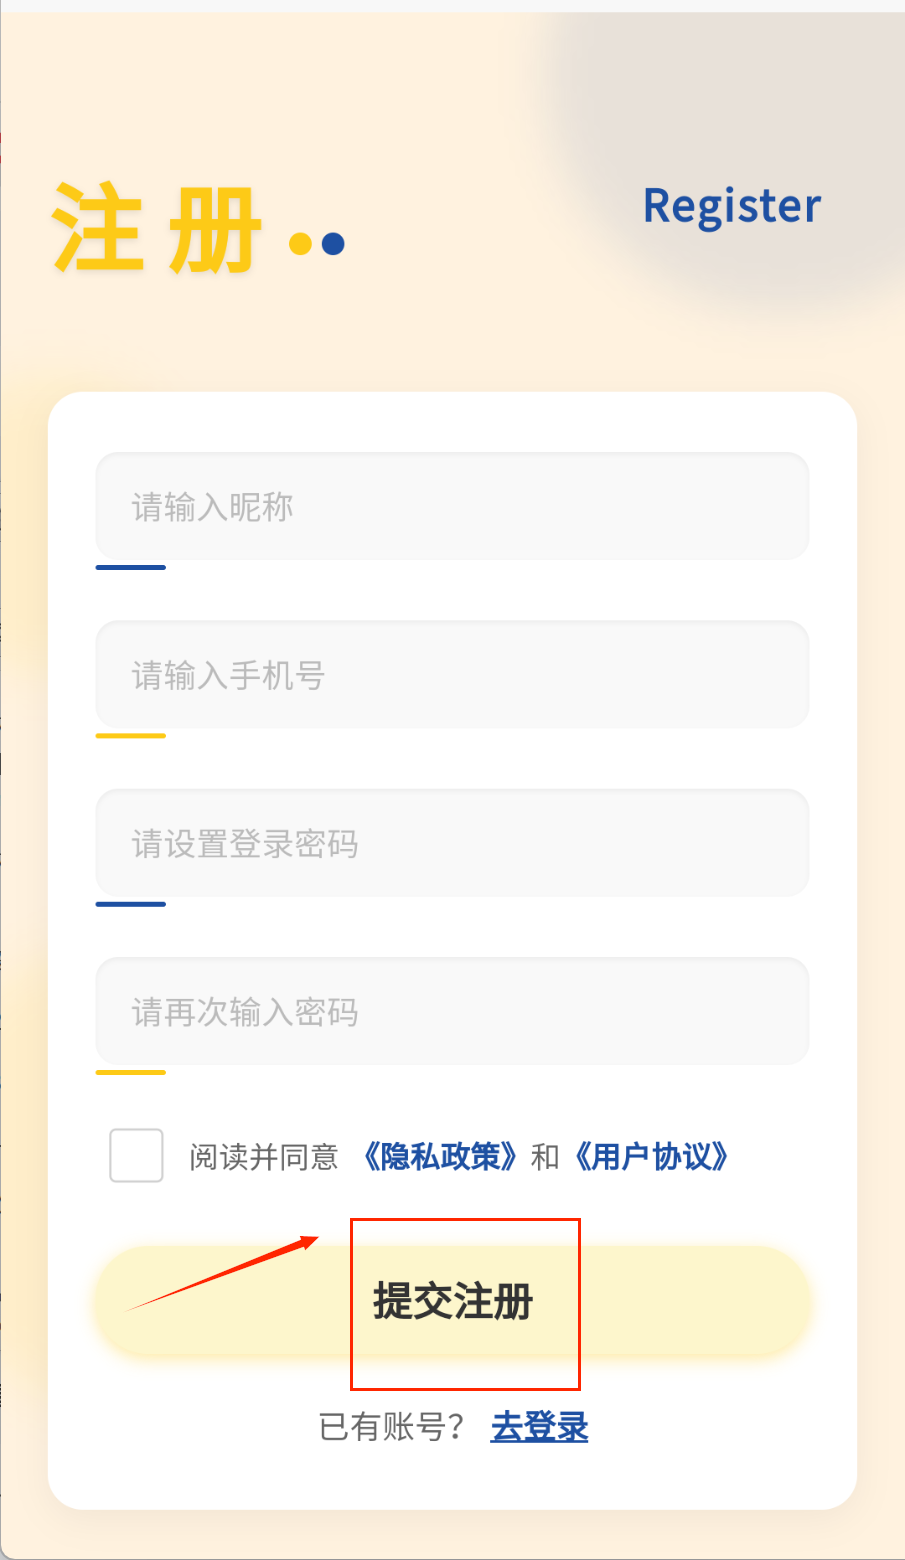The image size is (905, 1560).
Task: Click the blue Register title text
Action: tap(732, 206)
